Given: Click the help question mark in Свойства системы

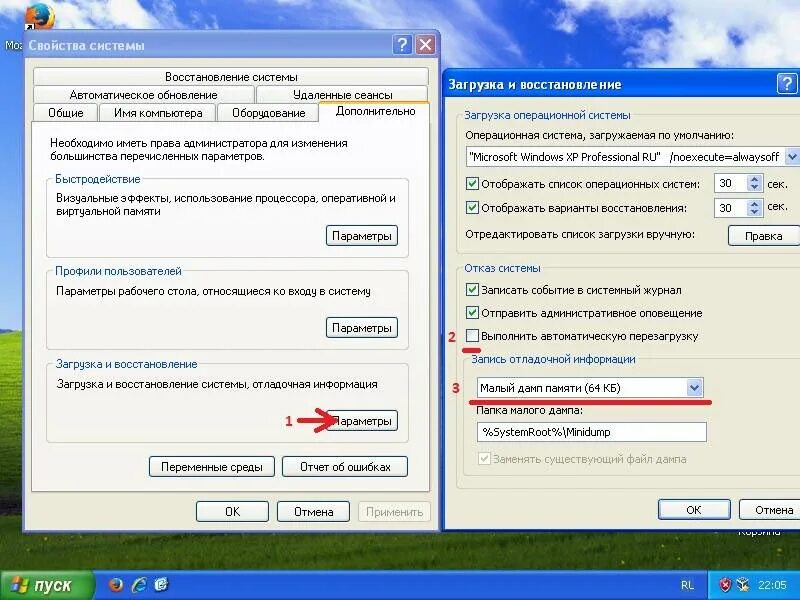Looking at the screenshot, I should (x=402, y=45).
